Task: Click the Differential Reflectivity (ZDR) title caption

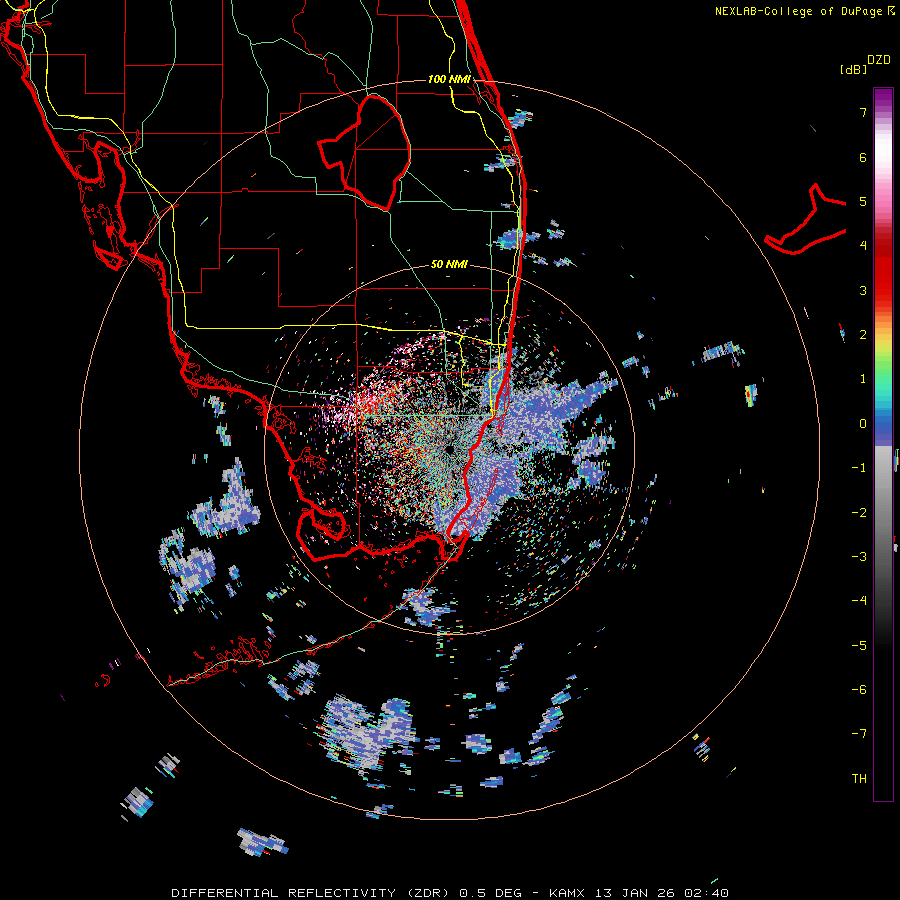Action: pos(450,893)
